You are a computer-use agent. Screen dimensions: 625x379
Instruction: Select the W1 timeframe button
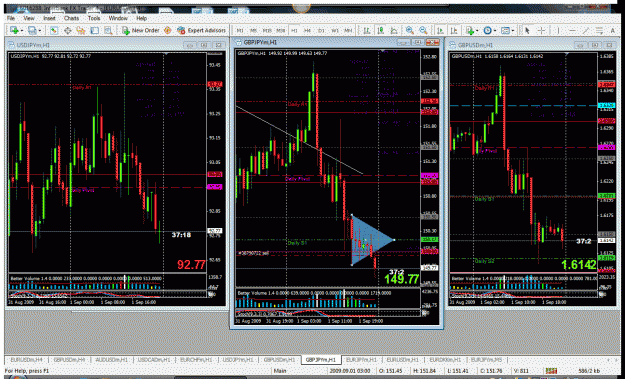335,30
